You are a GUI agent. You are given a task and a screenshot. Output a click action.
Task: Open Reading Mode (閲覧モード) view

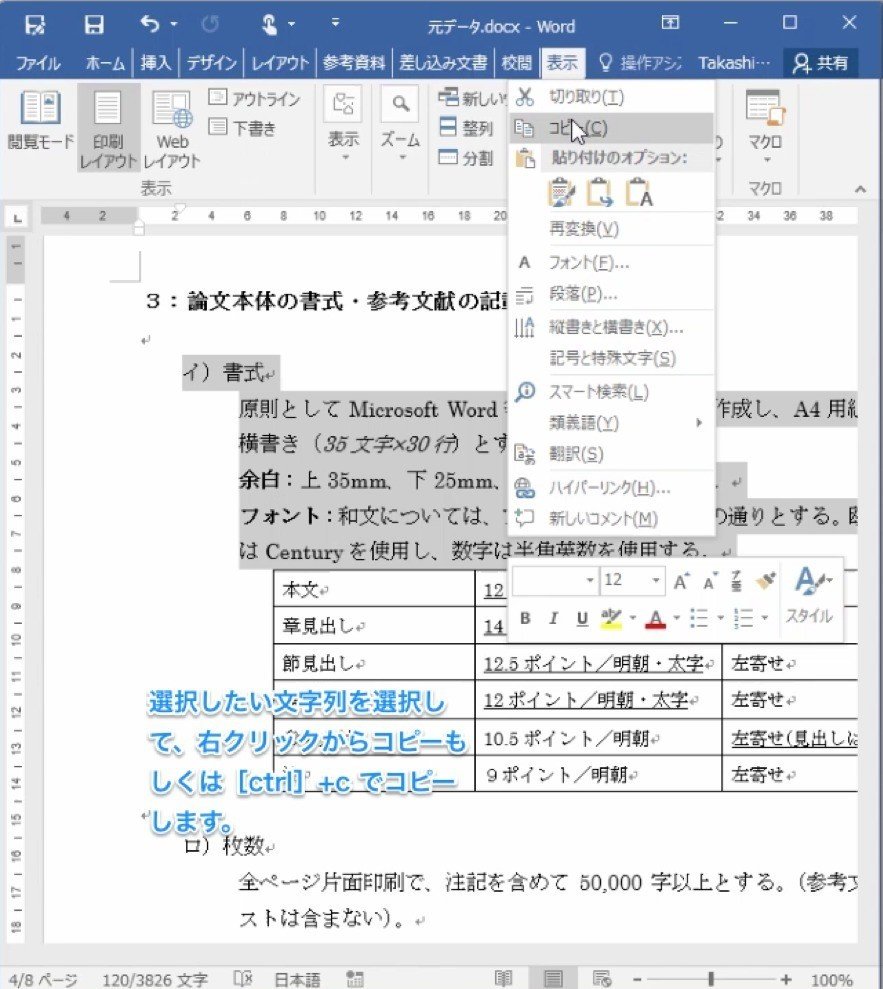40,120
